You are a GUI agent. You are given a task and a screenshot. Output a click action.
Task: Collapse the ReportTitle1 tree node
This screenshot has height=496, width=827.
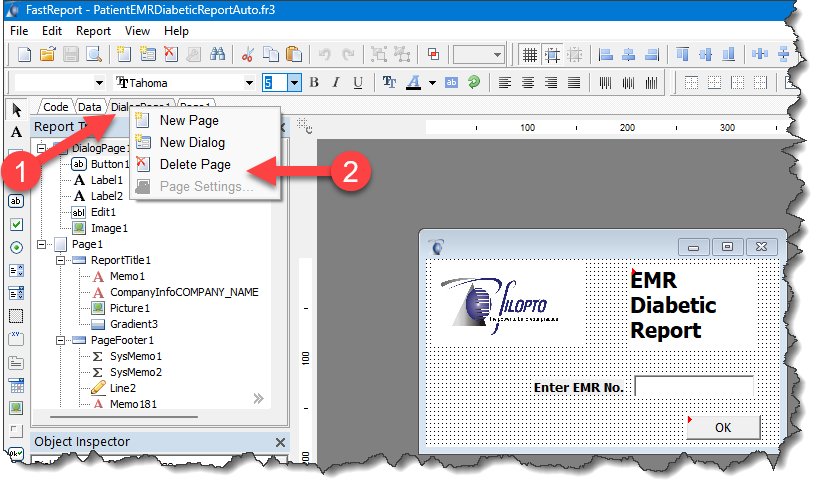pyautogui.click(x=61, y=260)
